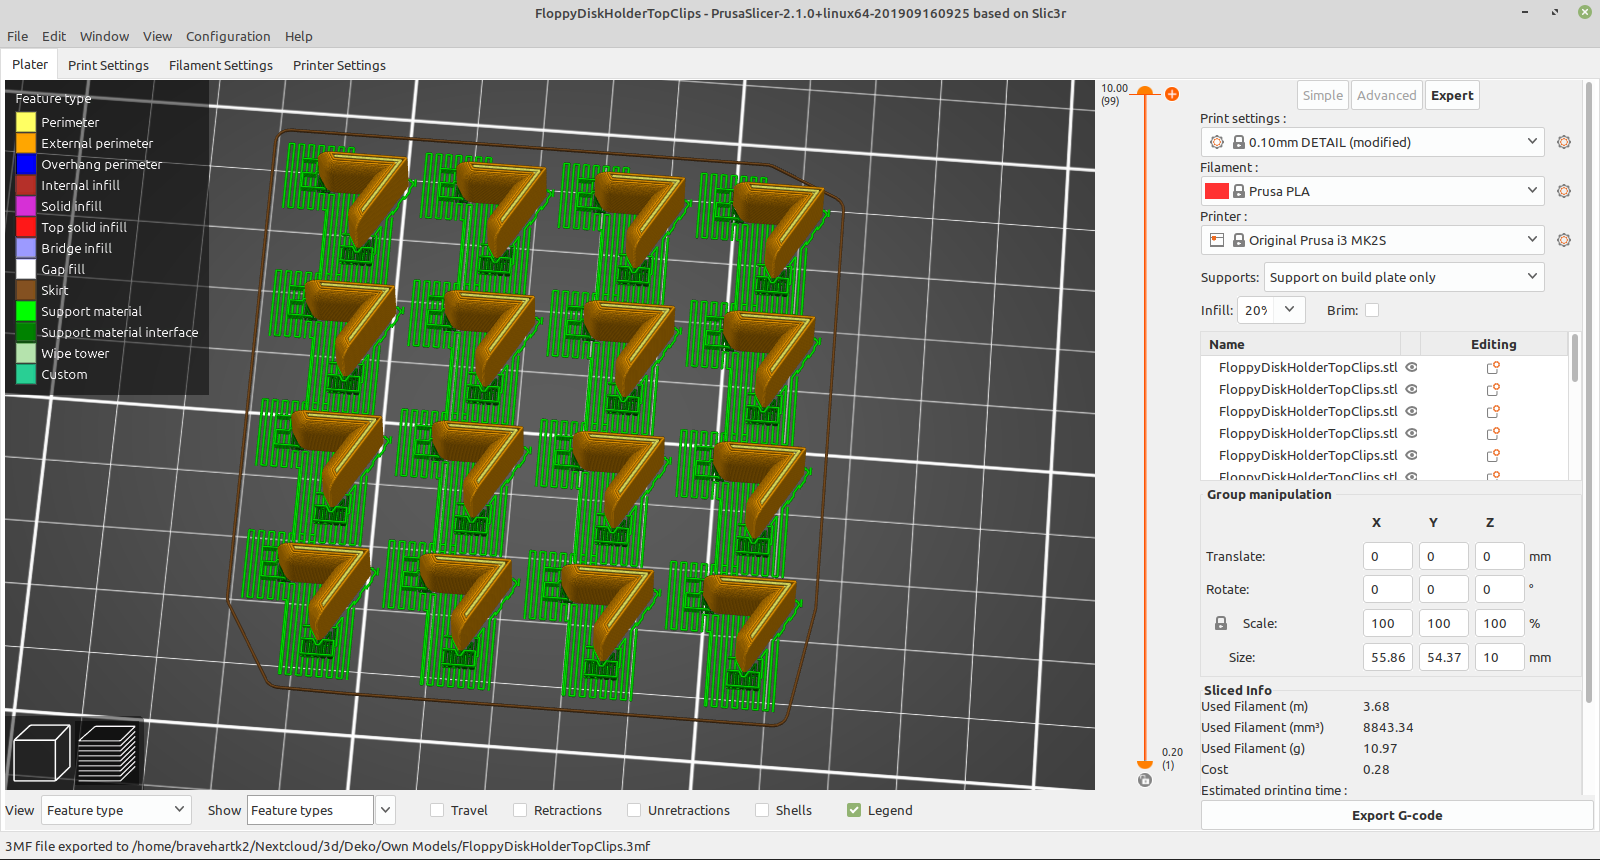The image size is (1600, 860).
Task: Open the File menu
Action: coord(18,36)
